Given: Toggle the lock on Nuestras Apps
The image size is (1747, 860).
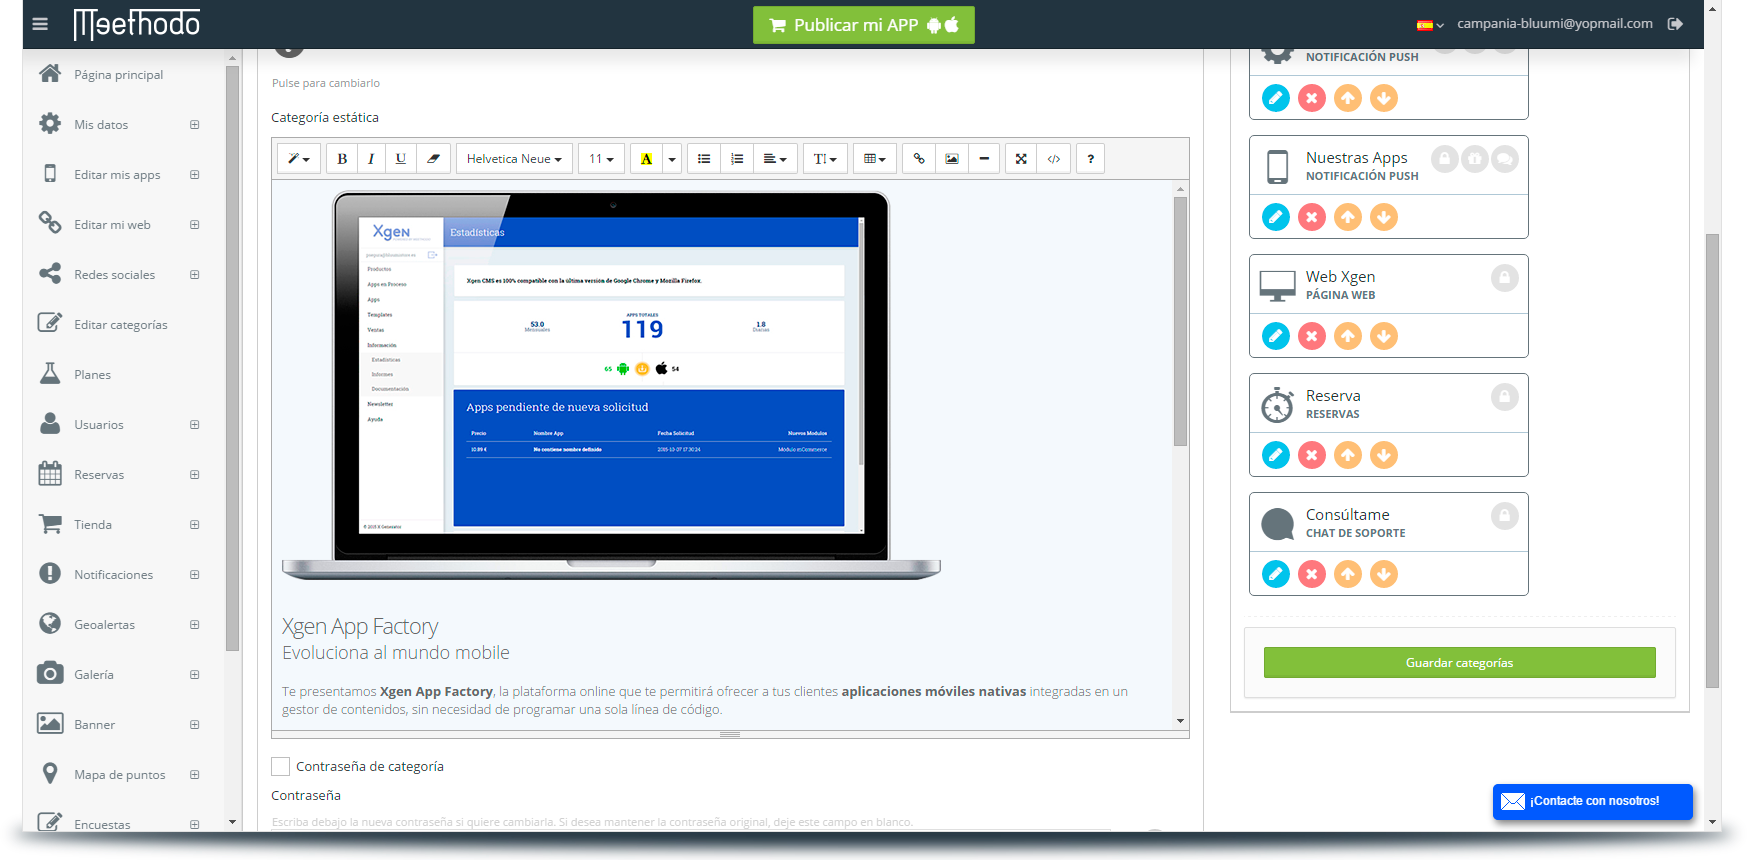Looking at the screenshot, I should coord(1445,159).
